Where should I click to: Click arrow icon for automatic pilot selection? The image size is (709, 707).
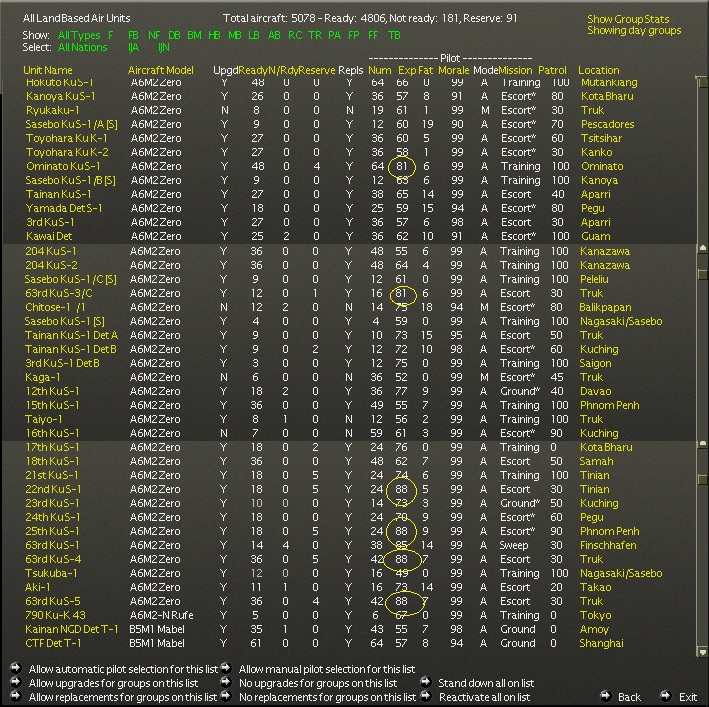(16, 668)
